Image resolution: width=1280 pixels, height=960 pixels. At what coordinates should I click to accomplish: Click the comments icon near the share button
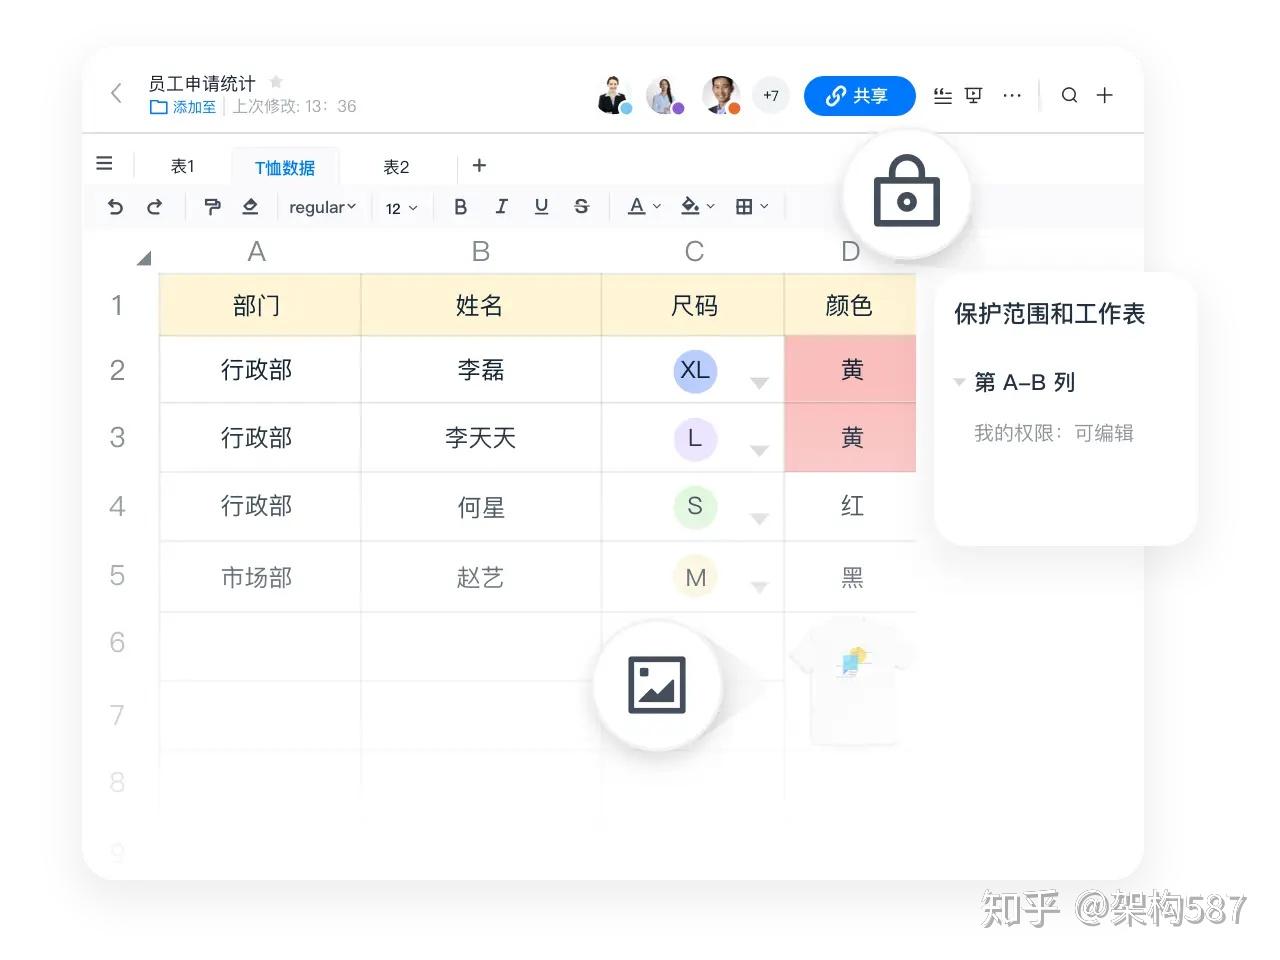pos(941,95)
